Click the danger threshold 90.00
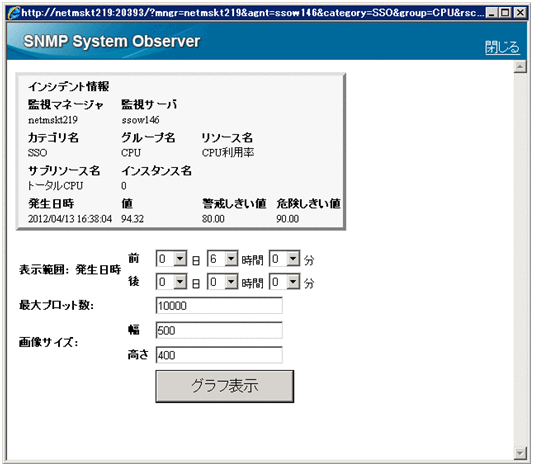Screen dimensions: 535x468 pos(288,219)
